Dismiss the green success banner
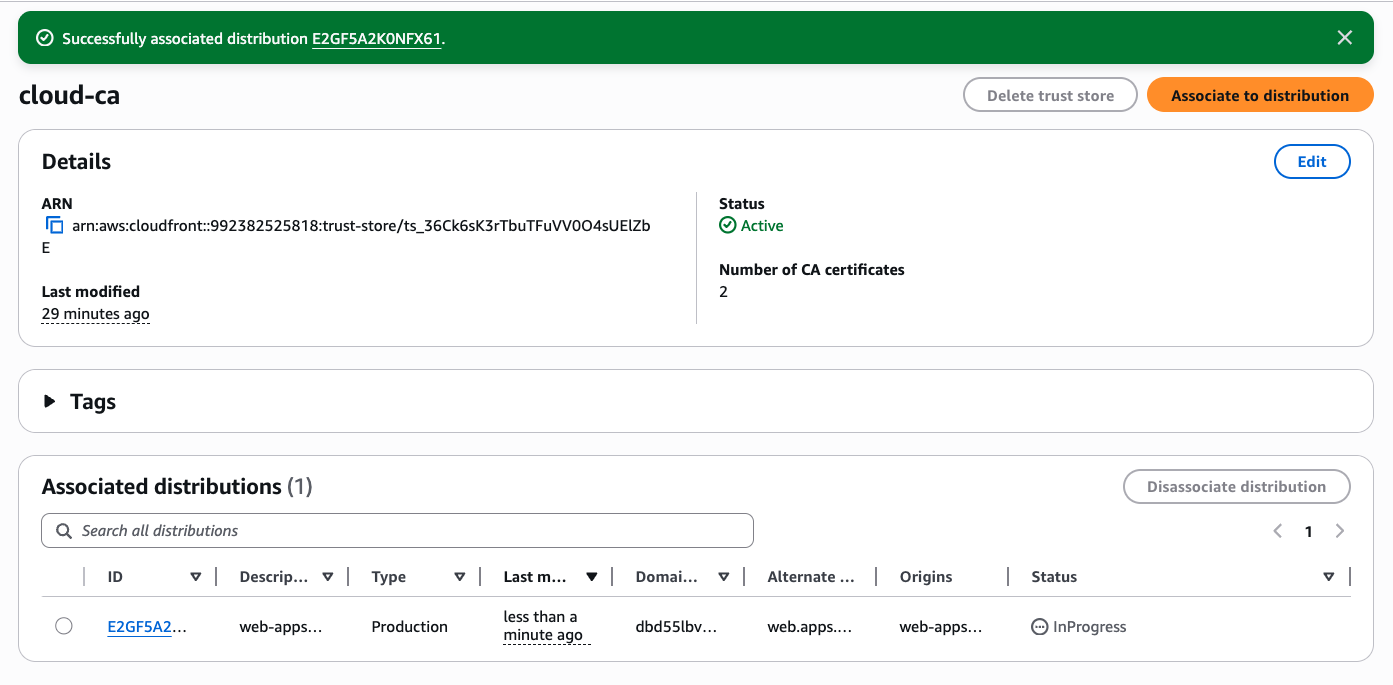Image resolution: width=1393 pixels, height=685 pixels. tap(1344, 37)
